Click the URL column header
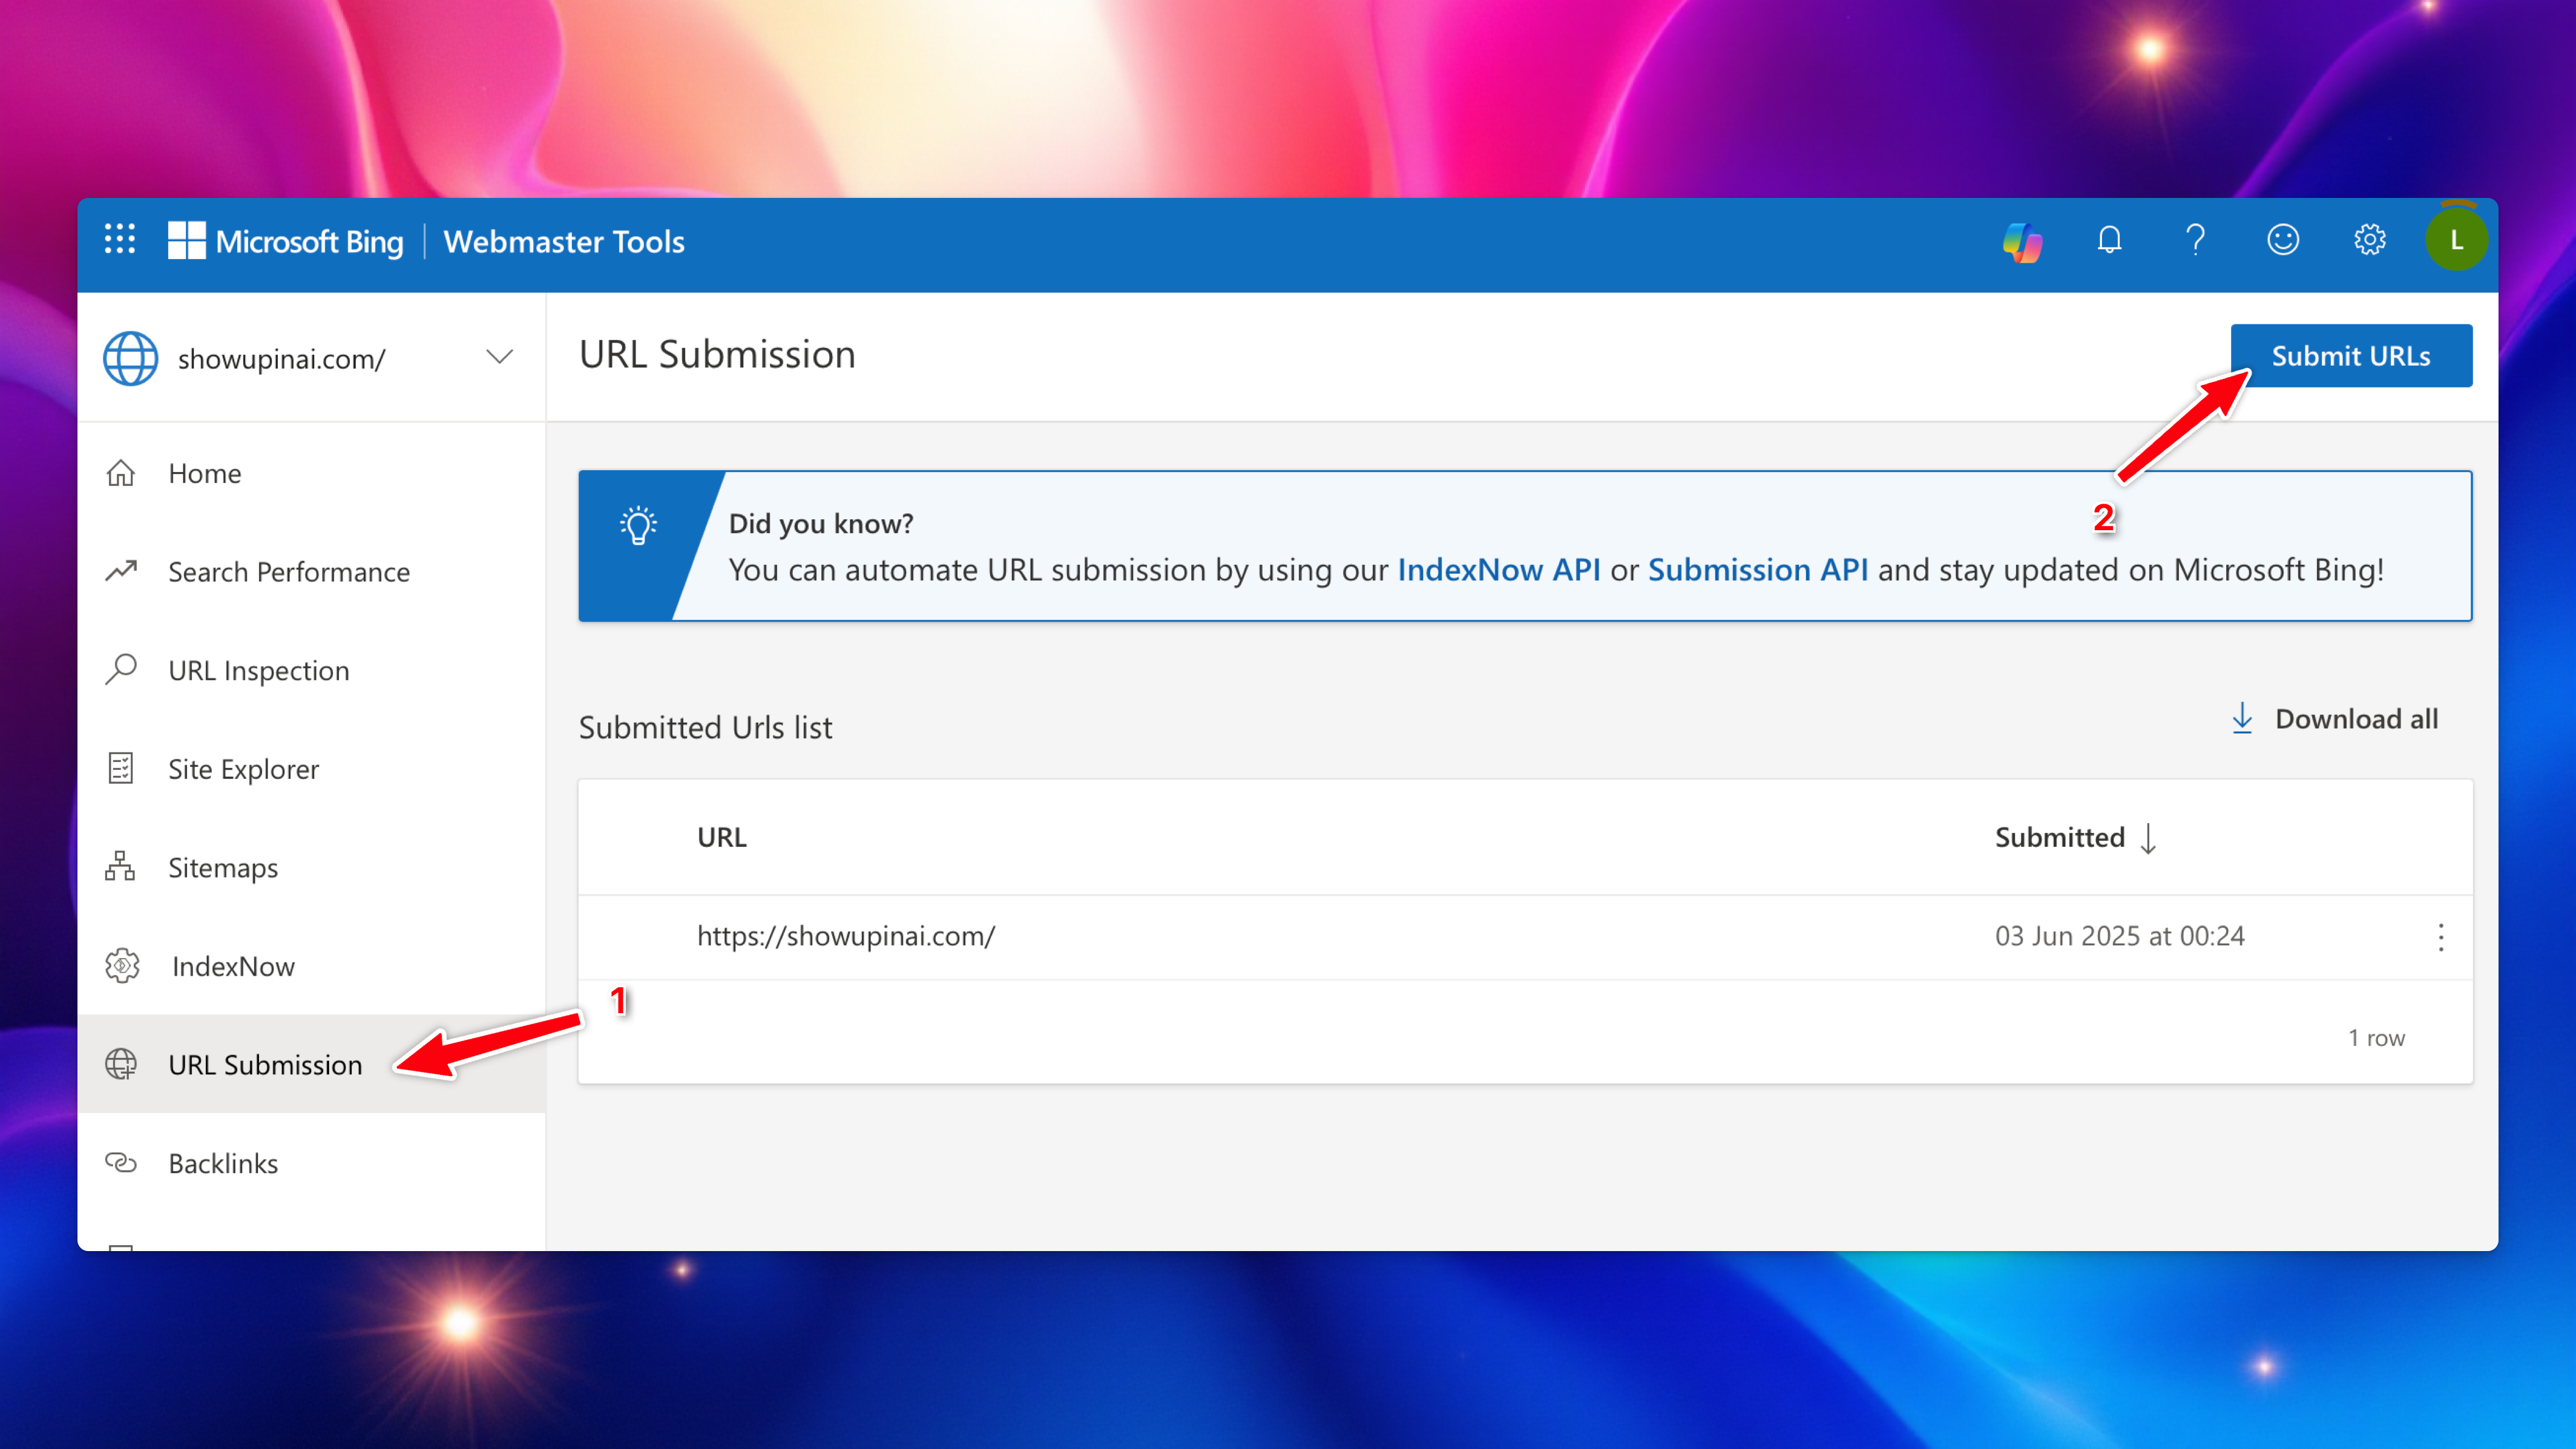Viewport: 2576px width, 1449px height. tap(722, 837)
